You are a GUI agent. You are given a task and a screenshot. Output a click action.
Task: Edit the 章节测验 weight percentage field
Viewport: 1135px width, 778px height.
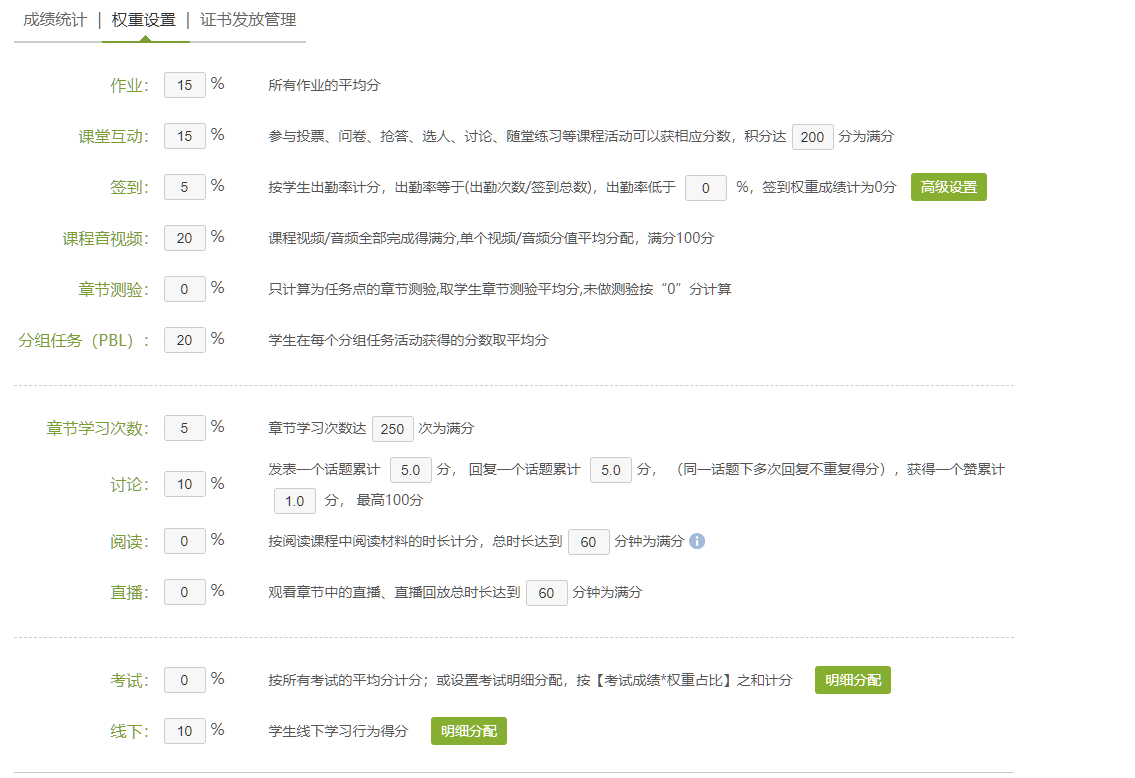pos(185,289)
